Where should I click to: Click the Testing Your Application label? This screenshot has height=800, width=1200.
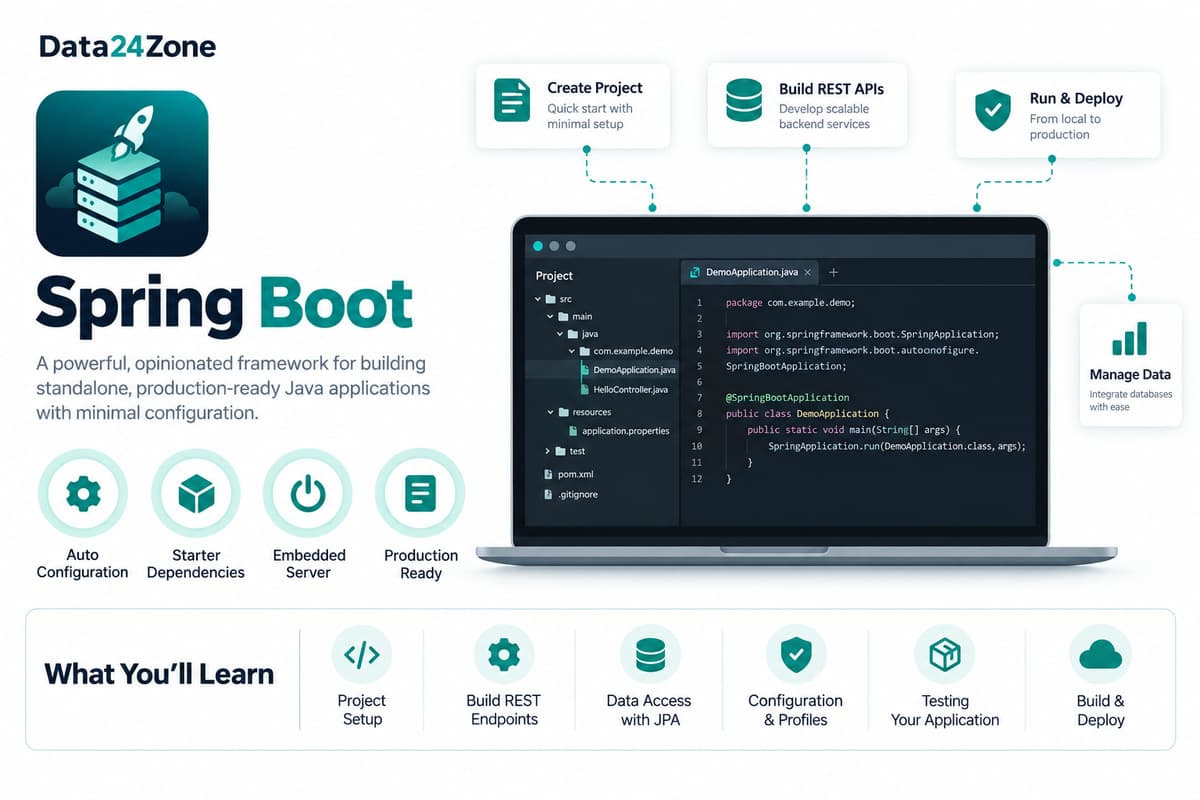tap(945, 710)
